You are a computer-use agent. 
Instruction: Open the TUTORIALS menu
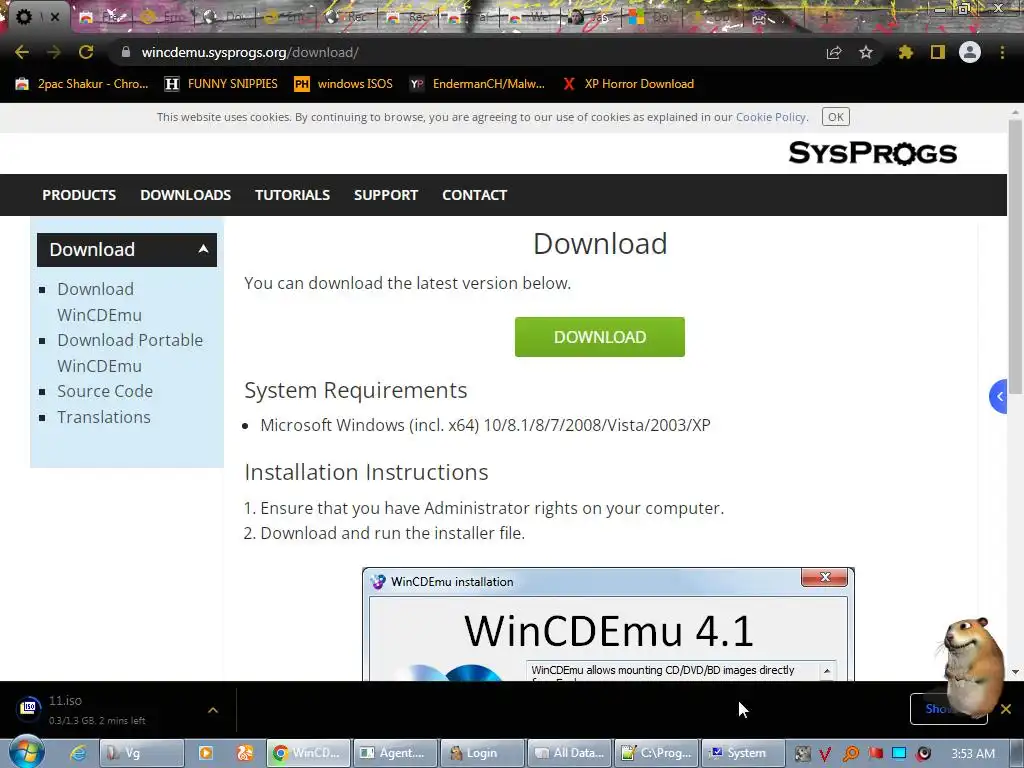click(292, 195)
